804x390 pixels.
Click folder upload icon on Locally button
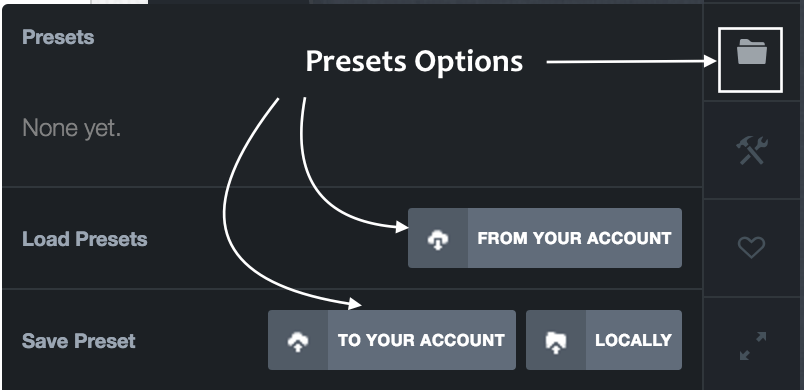pos(556,342)
